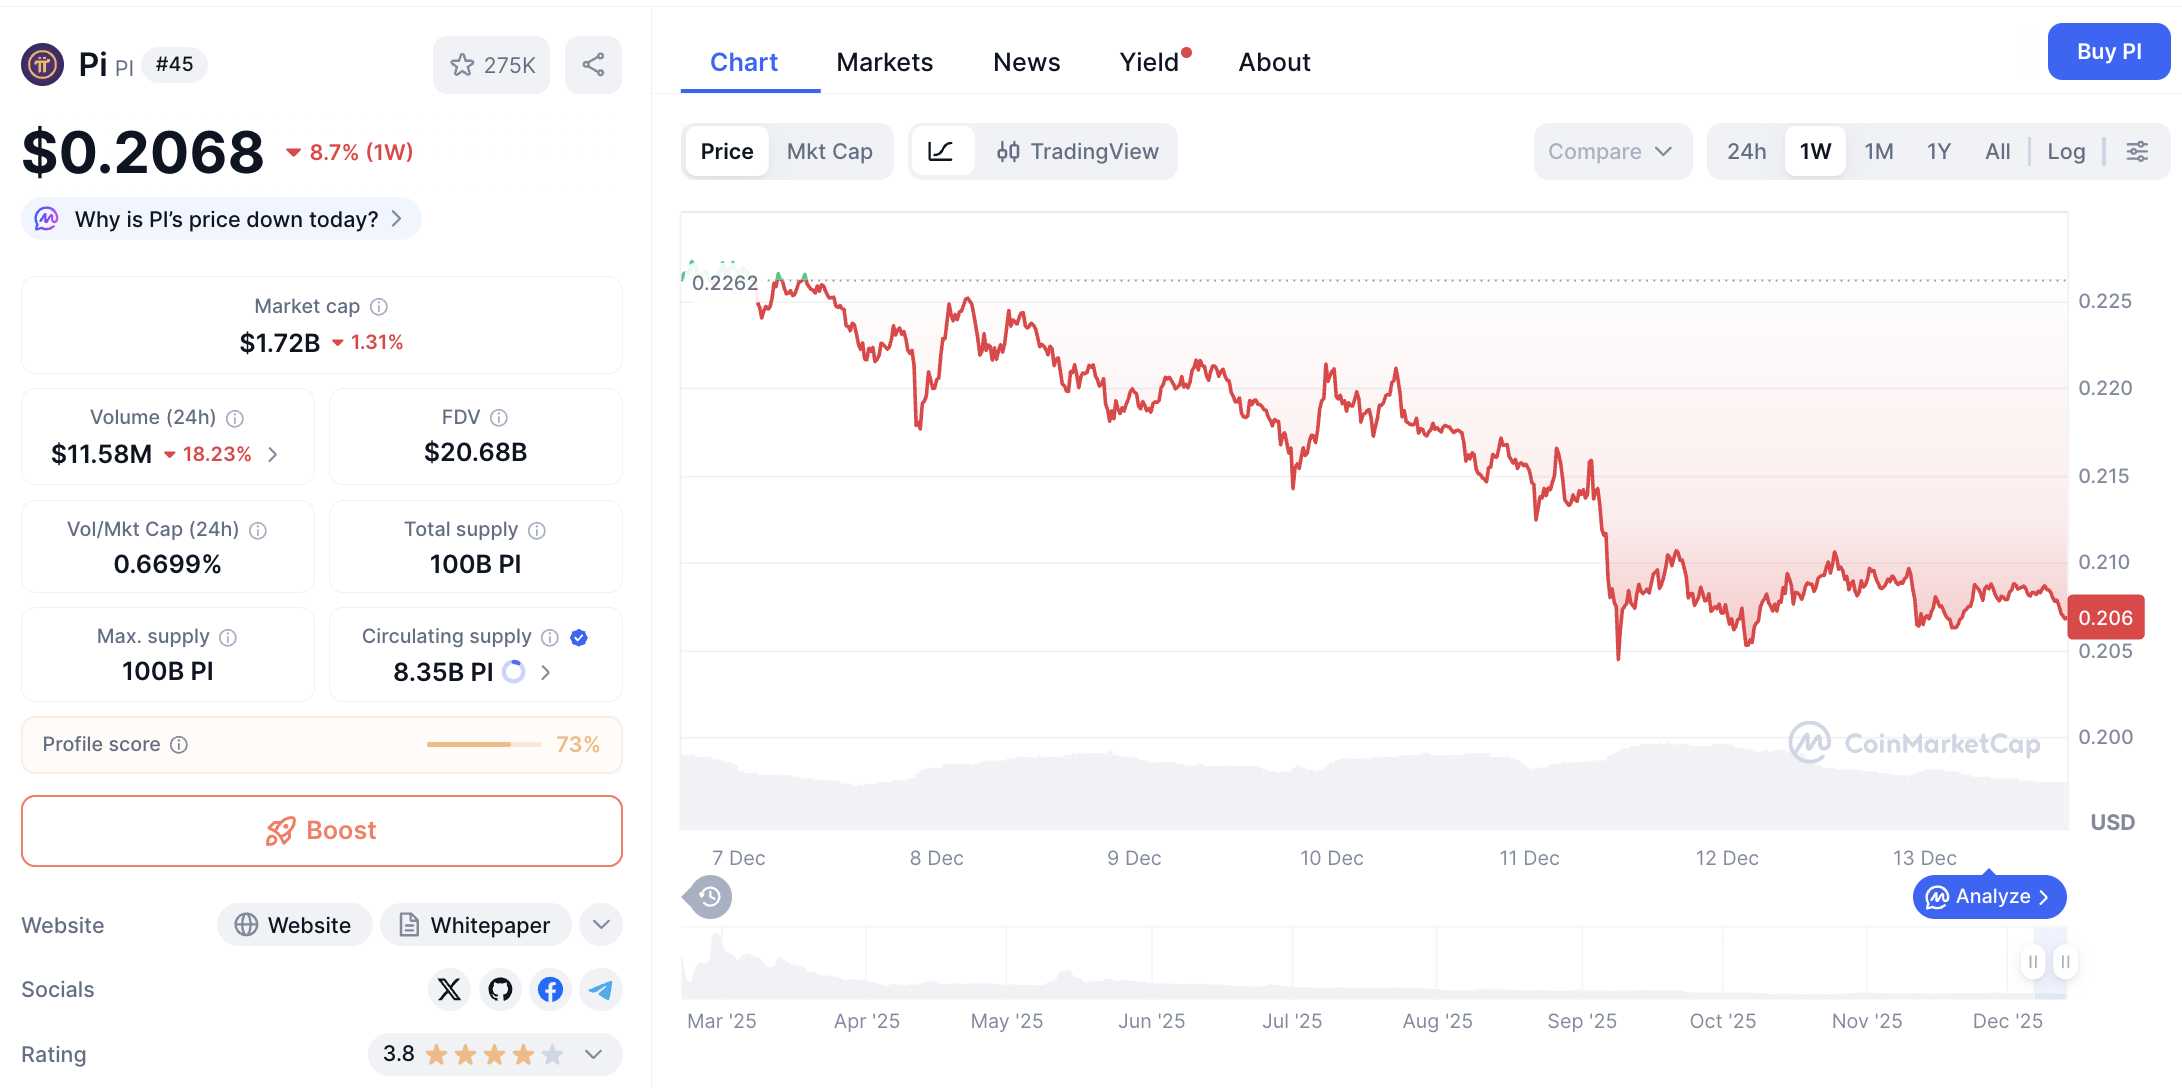This screenshot has height=1088, width=2182.
Task: Open the Compare dropdown
Action: click(1611, 151)
